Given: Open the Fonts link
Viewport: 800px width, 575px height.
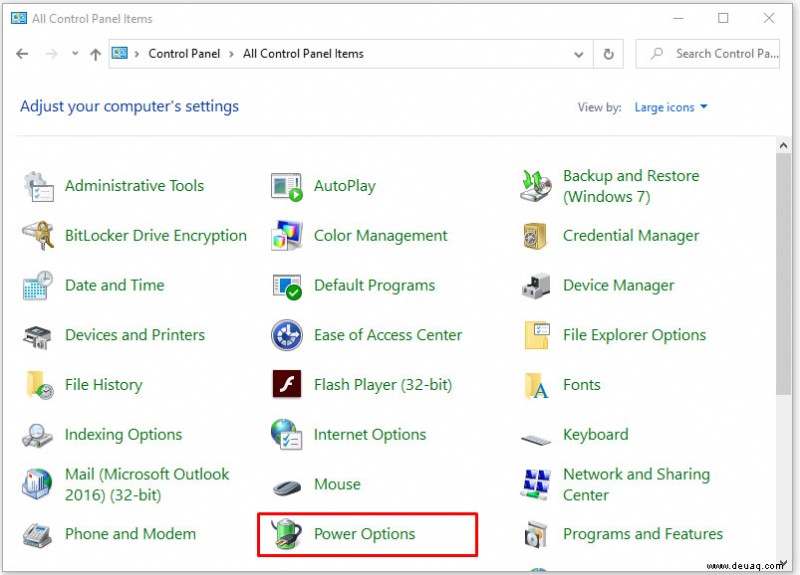Looking at the screenshot, I should pos(582,385).
